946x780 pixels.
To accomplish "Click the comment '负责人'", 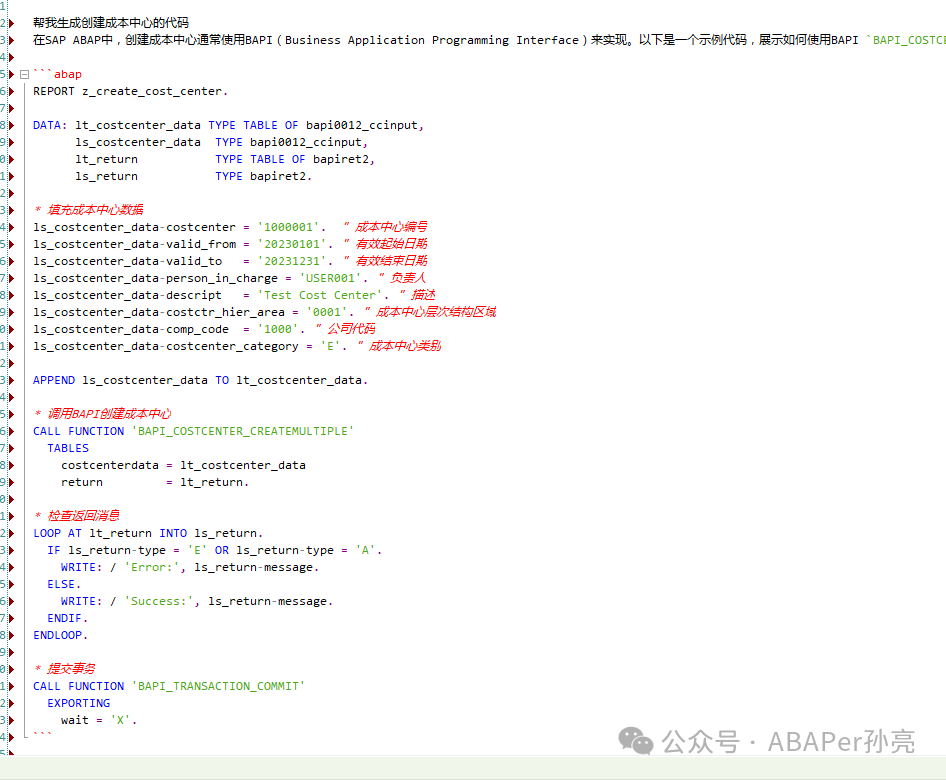I will [408, 278].
